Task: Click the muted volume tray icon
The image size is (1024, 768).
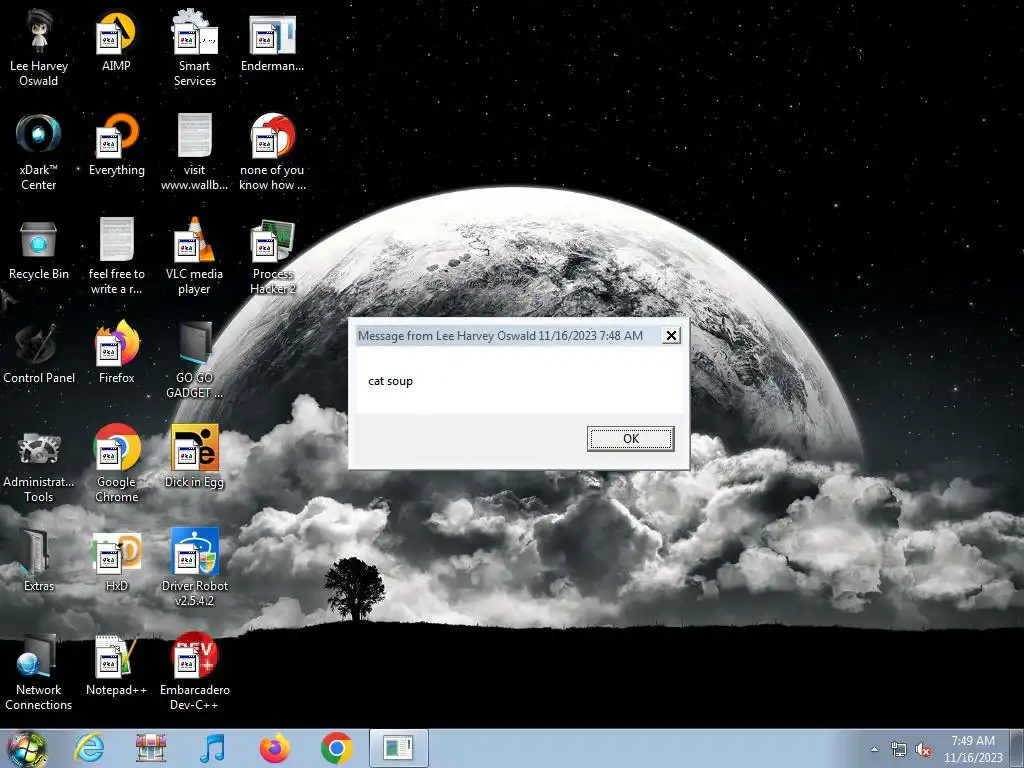Action: click(923, 750)
